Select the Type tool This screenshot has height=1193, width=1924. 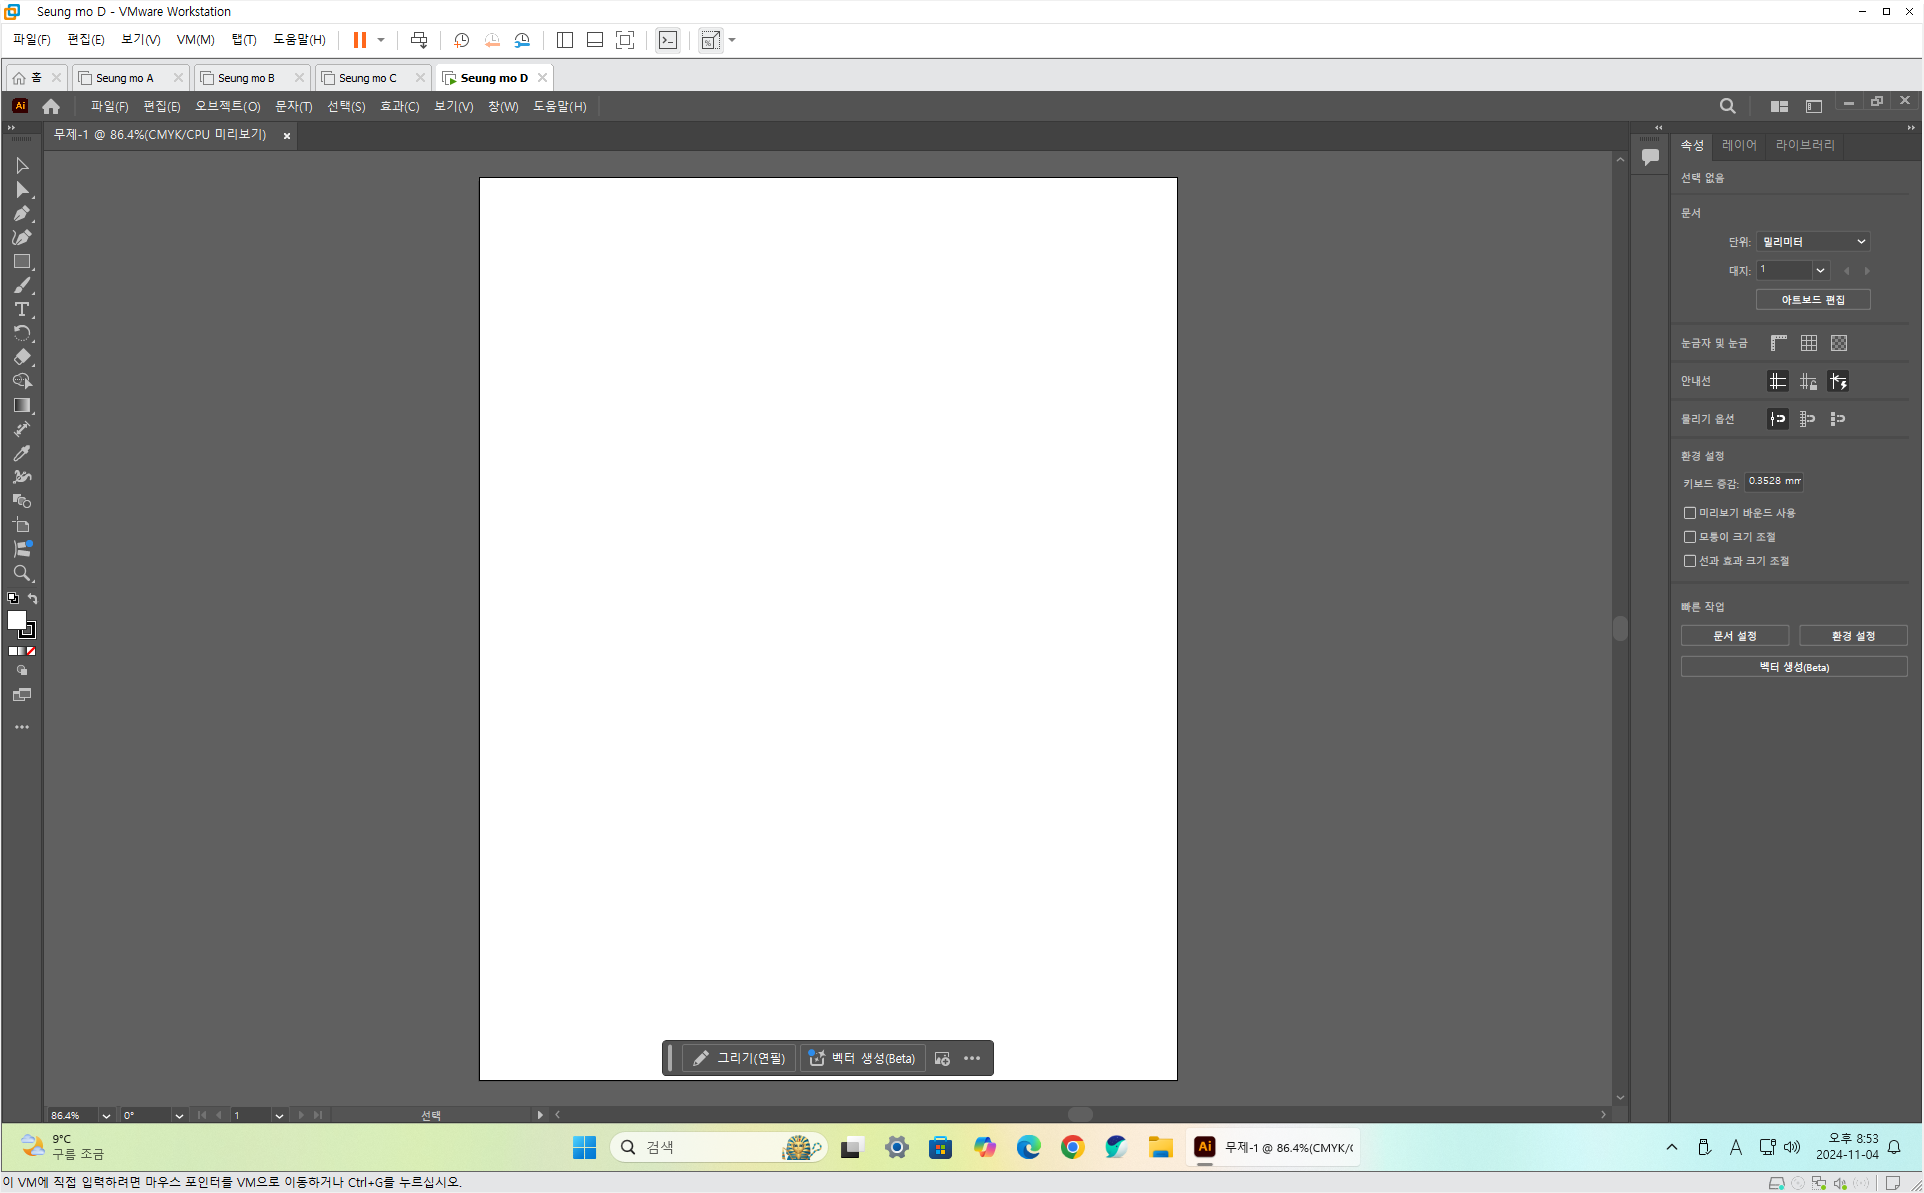point(22,309)
